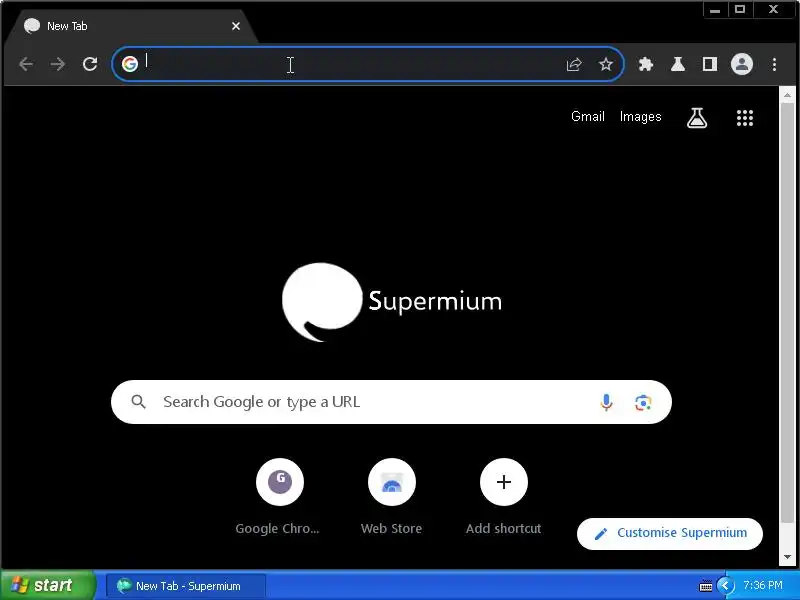The height and width of the screenshot is (600, 800).
Task: Bookmark this tab with the star icon
Action: pos(606,64)
